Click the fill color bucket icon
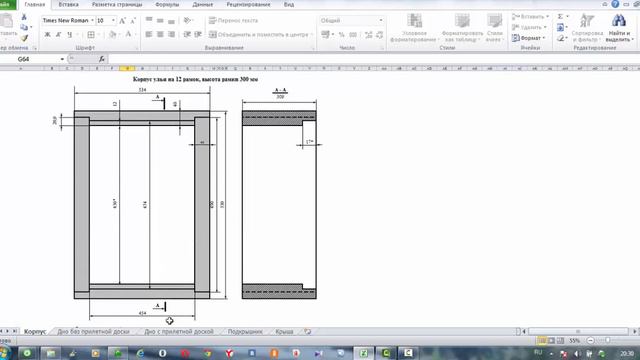The height and width of the screenshot is (360, 640). 113,35
